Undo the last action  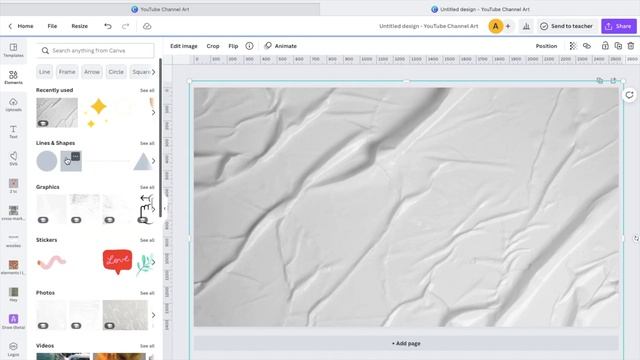(108, 26)
